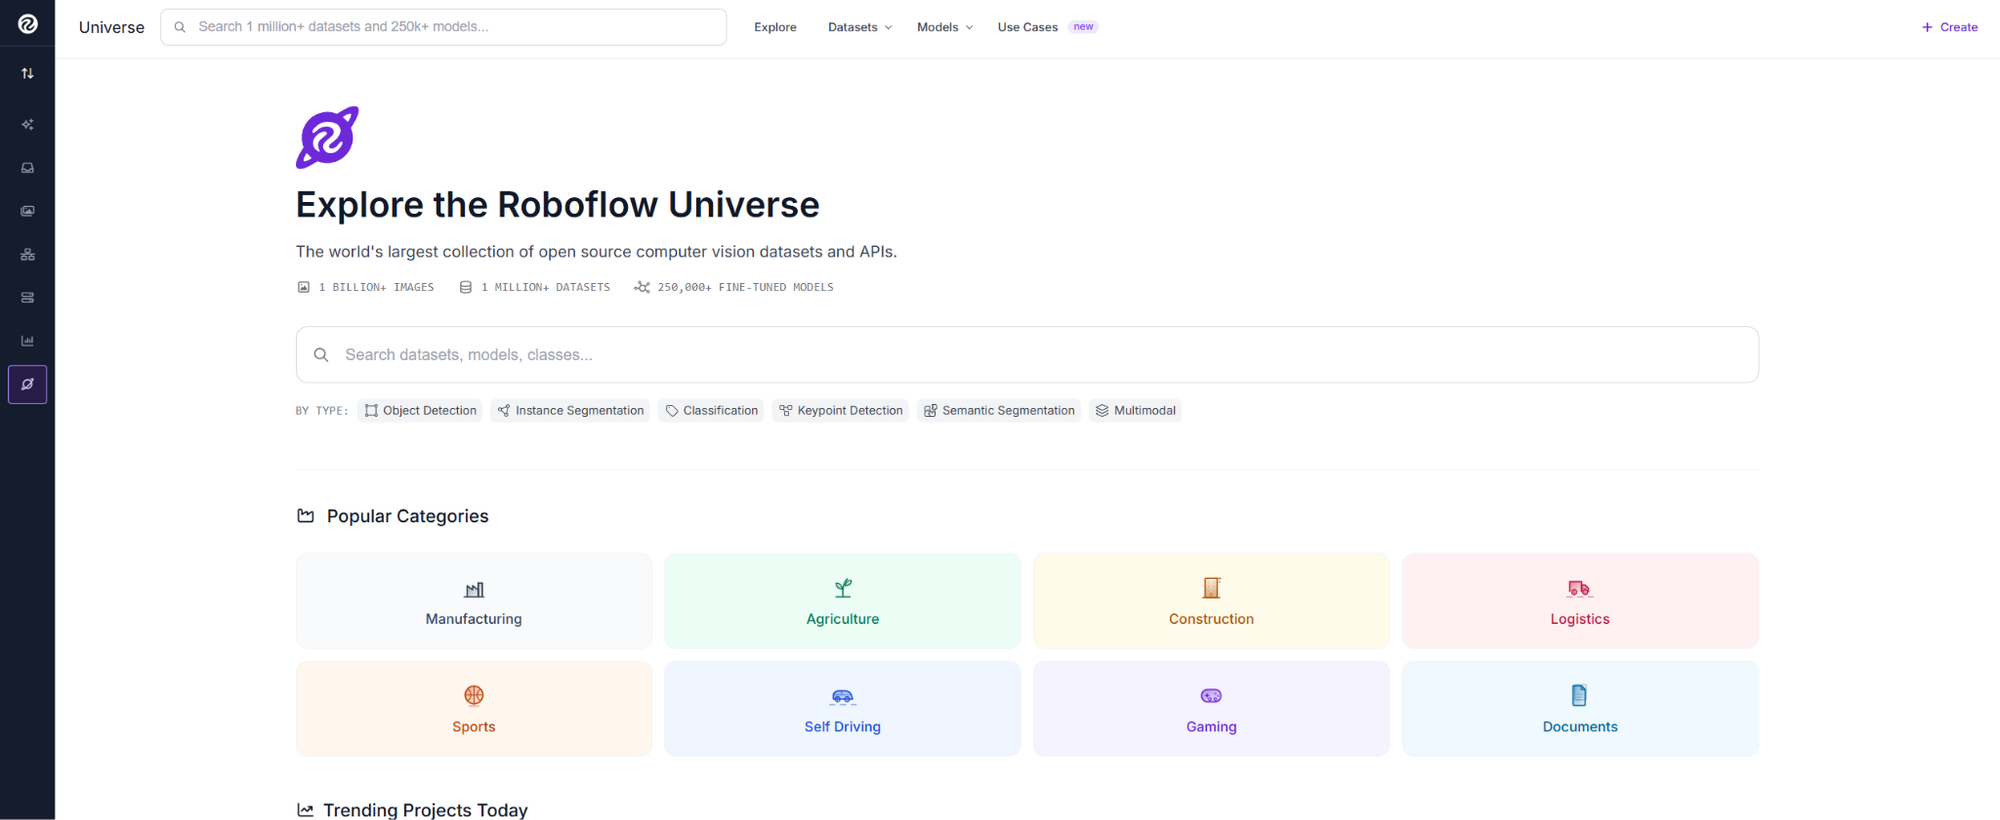Focus the top datasets and models search field
This screenshot has height=820, width=2000.
point(444,27)
